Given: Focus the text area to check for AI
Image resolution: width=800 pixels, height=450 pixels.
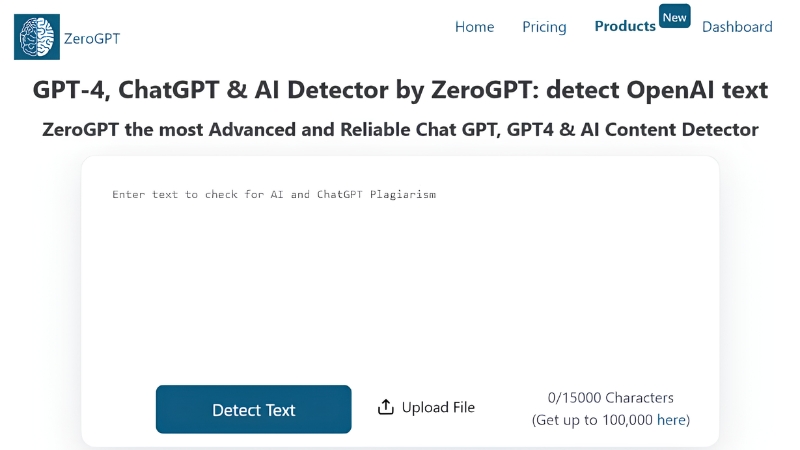Looking at the screenshot, I should click(x=400, y=276).
